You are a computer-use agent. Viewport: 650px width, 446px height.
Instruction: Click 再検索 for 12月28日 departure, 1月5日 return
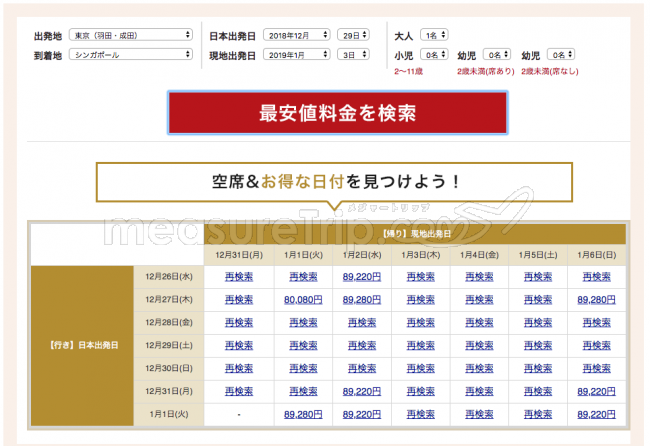click(x=538, y=322)
